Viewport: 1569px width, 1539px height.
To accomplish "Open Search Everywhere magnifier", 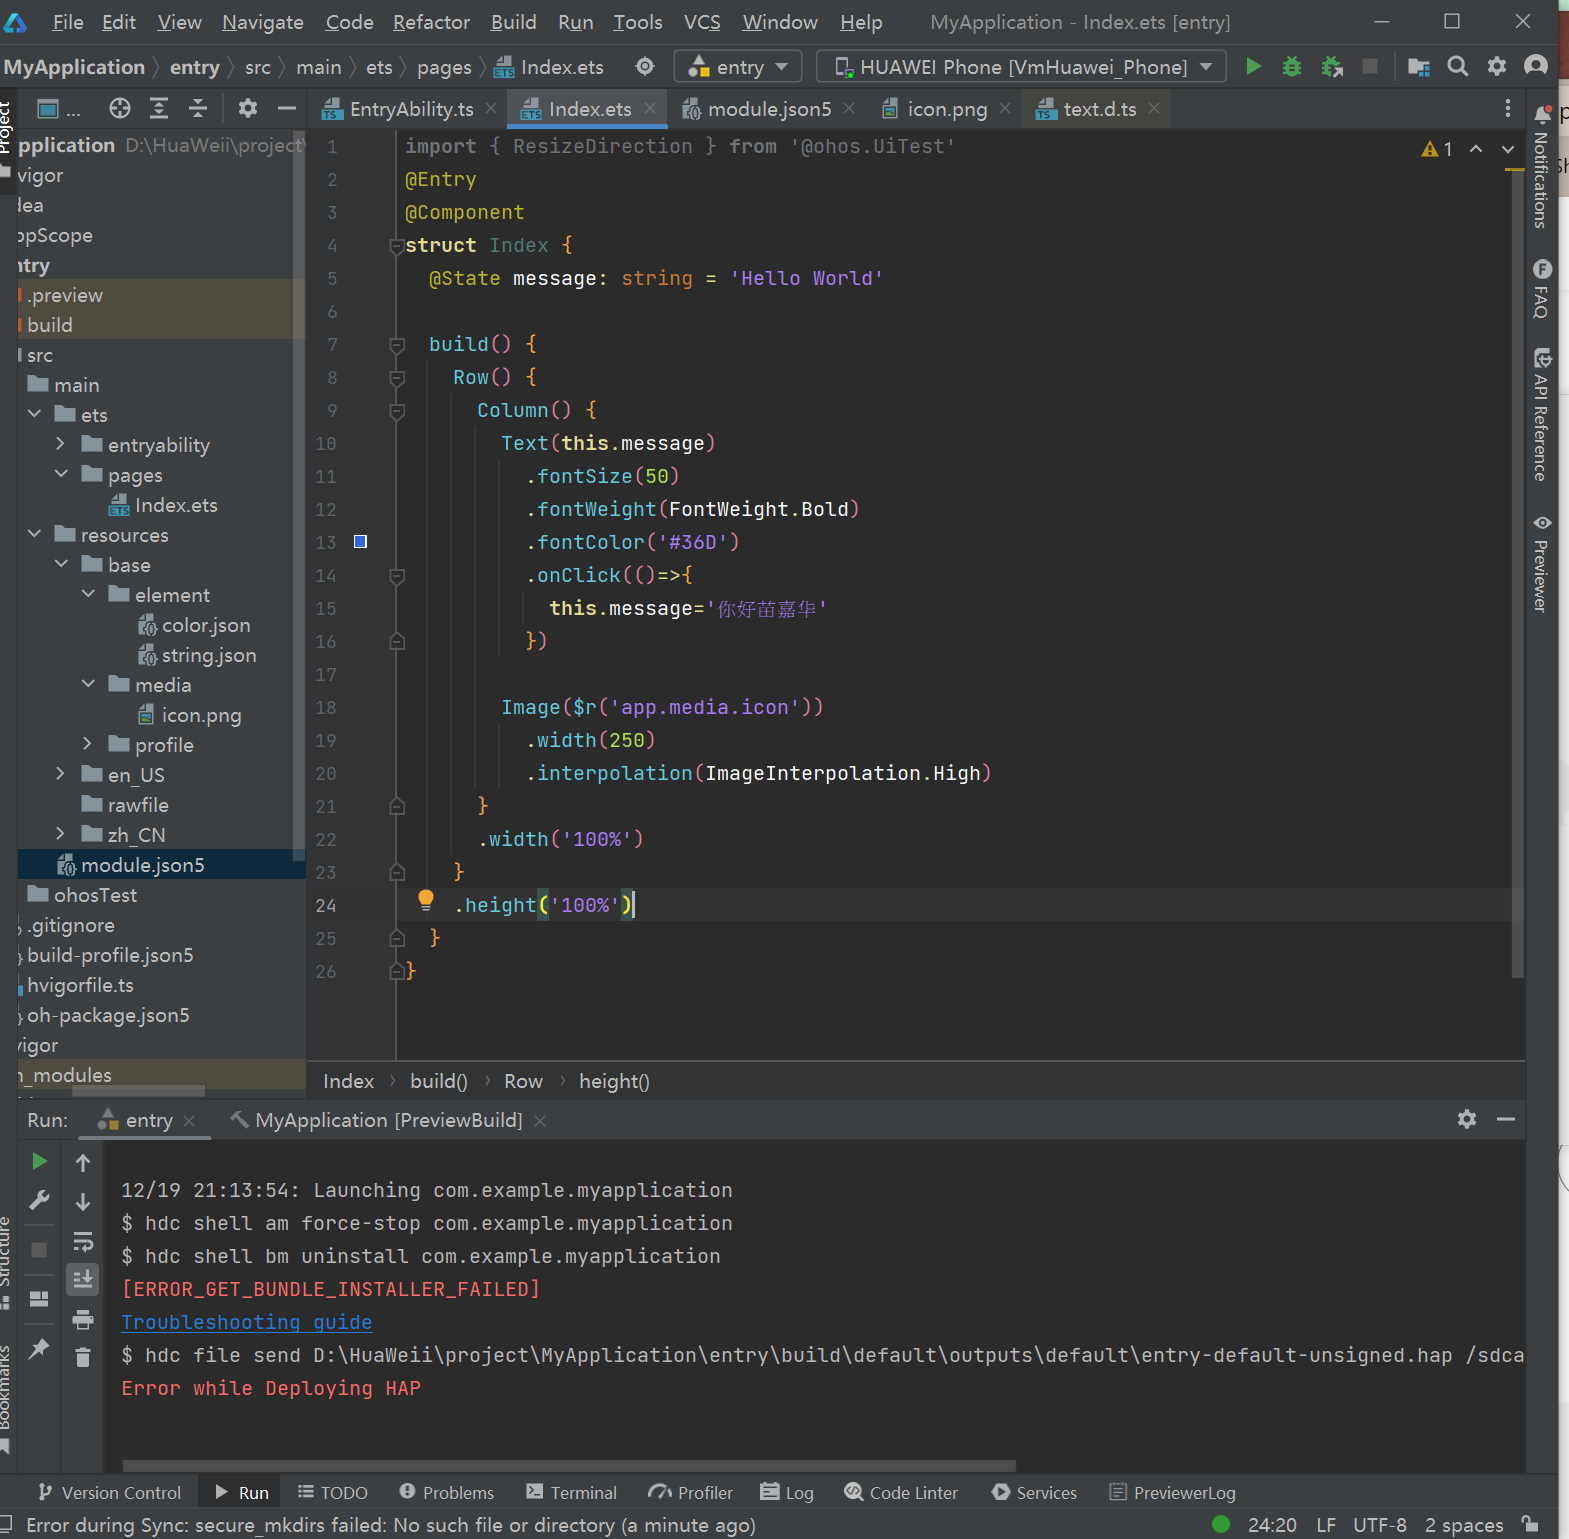I will [1458, 66].
